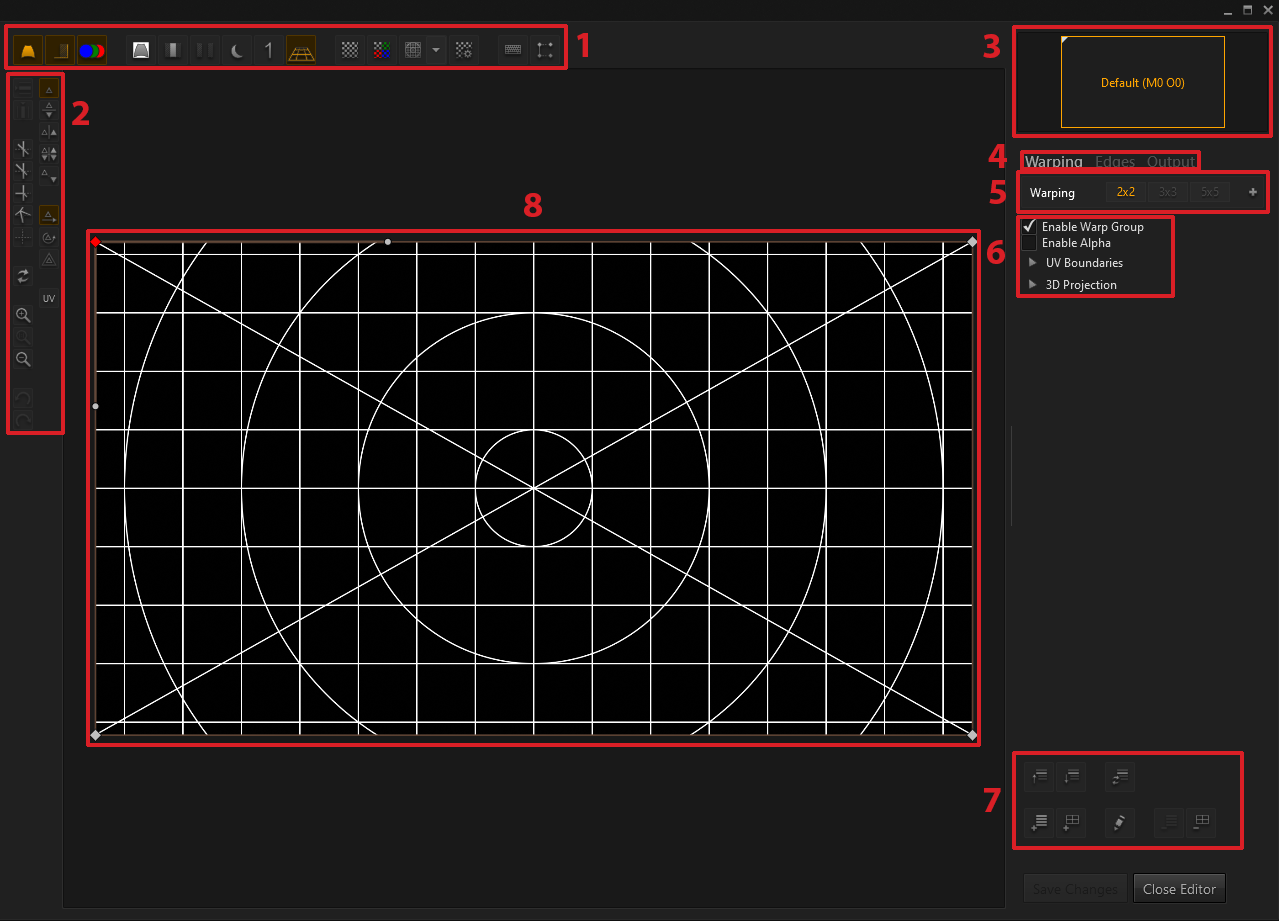
Task: Click the pencil edit icon
Action: click(x=1120, y=822)
